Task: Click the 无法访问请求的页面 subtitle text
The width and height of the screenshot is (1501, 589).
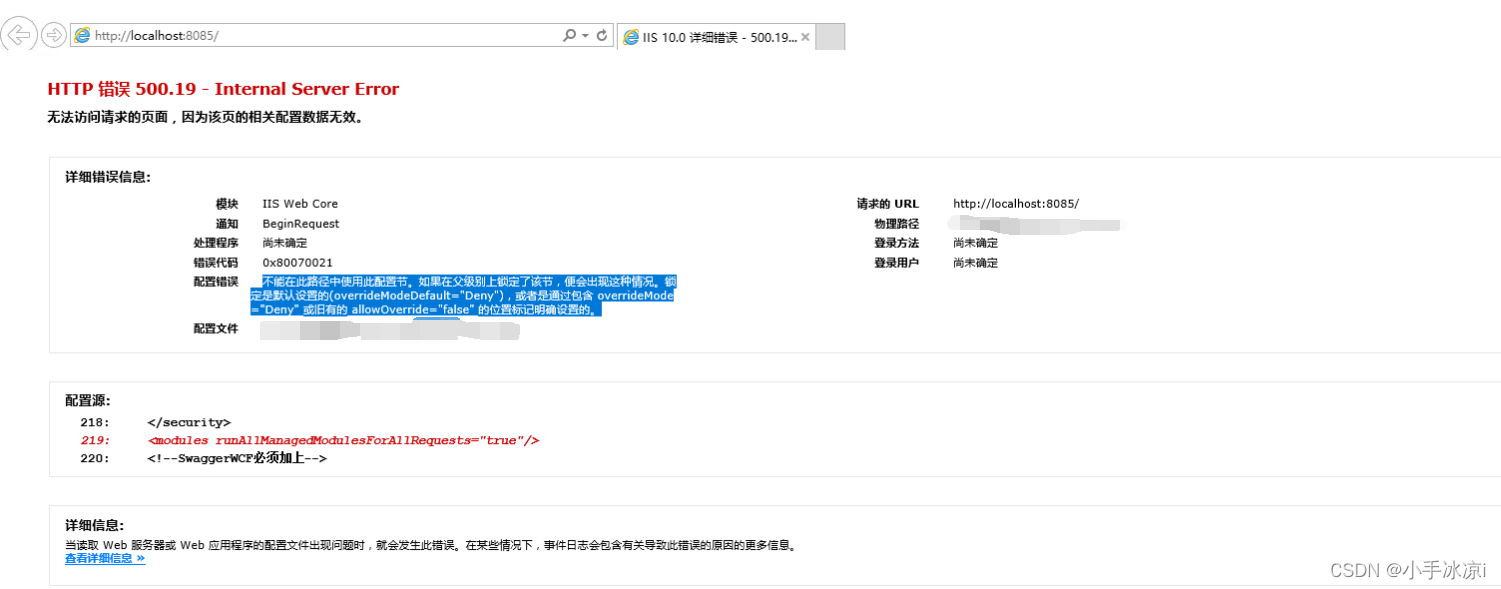Action: 205,117
